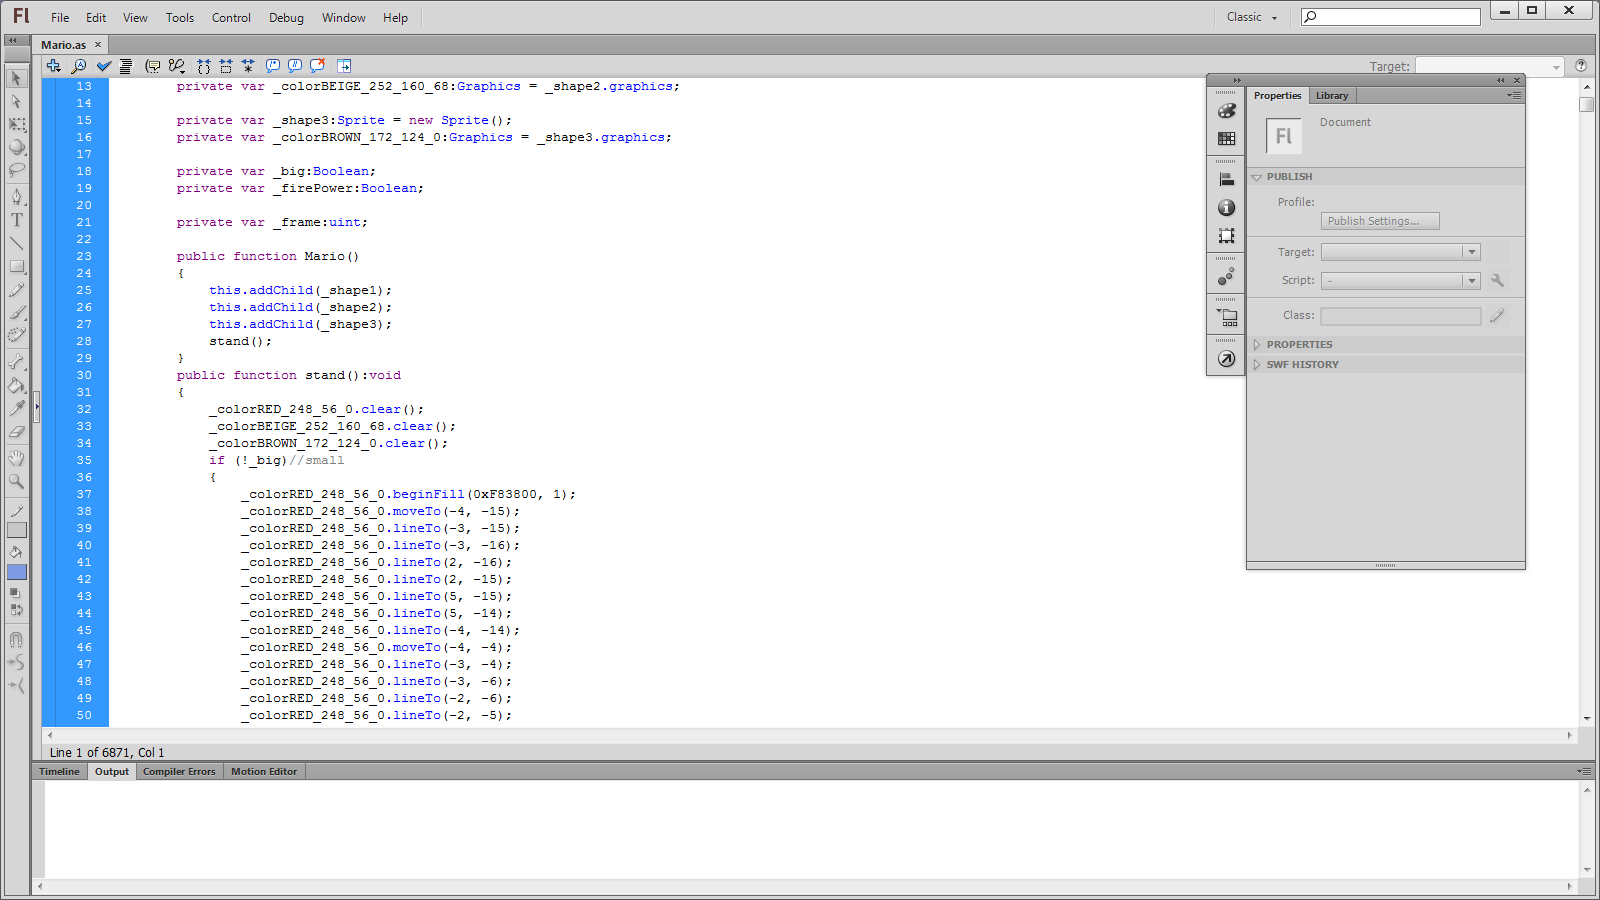The width and height of the screenshot is (1600, 900).
Task: Switch to the Library tab
Action: 1332,95
